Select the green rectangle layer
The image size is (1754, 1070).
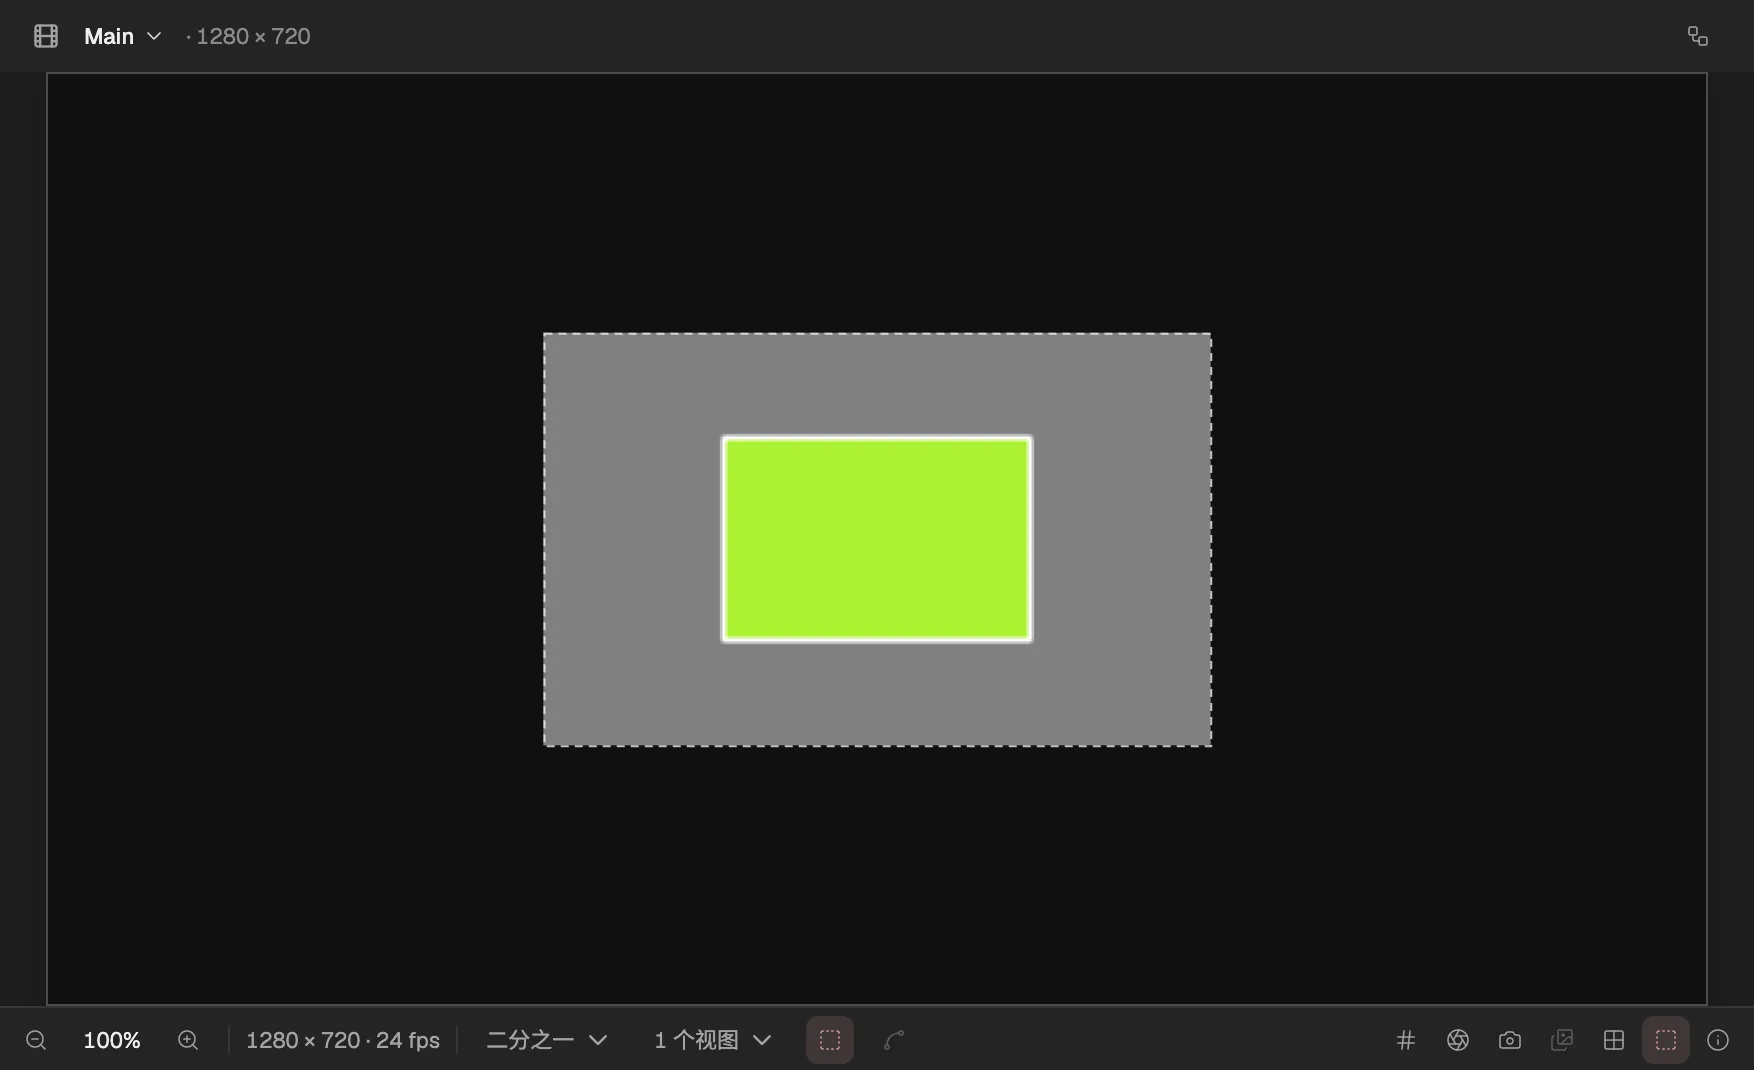[x=877, y=539]
